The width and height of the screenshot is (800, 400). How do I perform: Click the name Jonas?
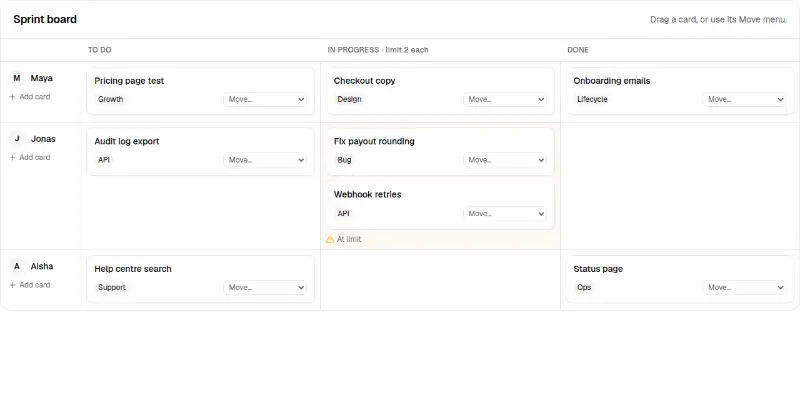[x=43, y=139]
